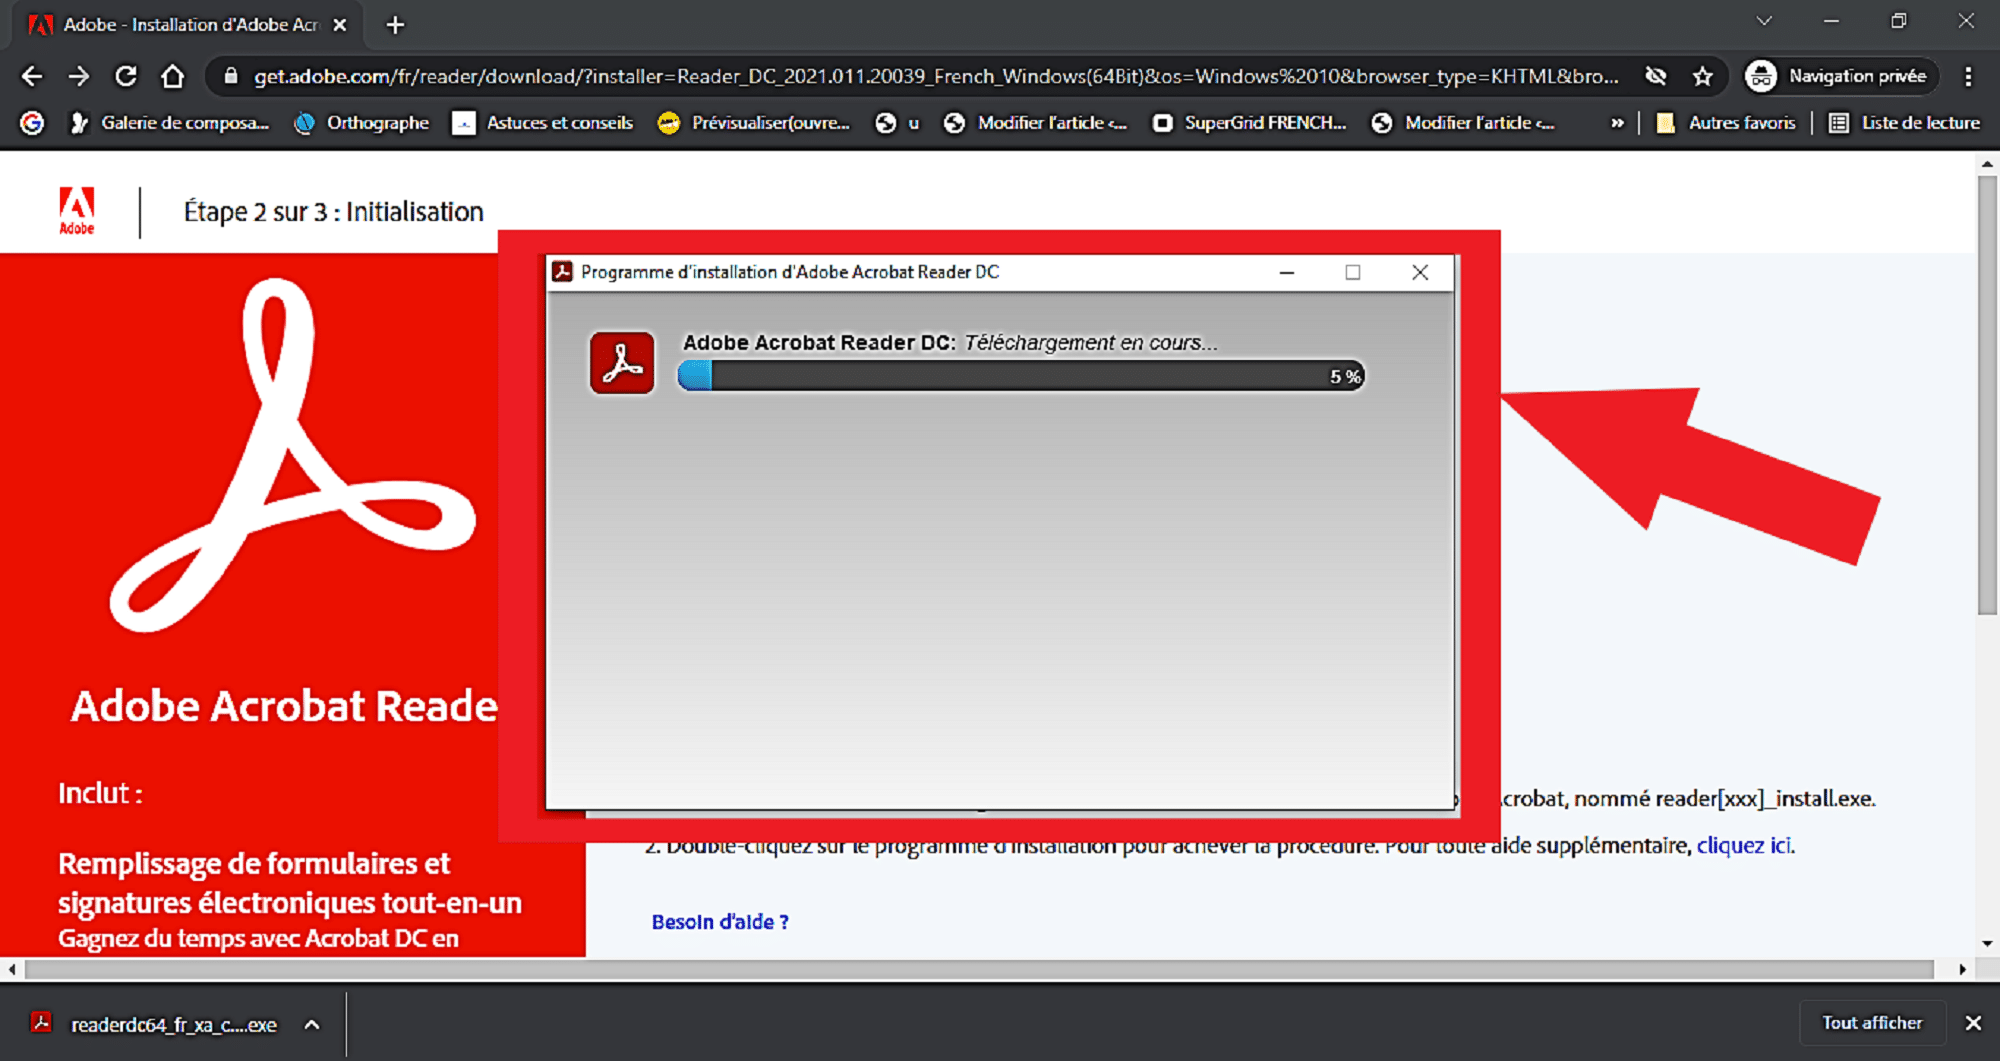Screen dimensions: 2000x1061
Task: Select the Adobe Installation tab
Action: tap(188, 25)
